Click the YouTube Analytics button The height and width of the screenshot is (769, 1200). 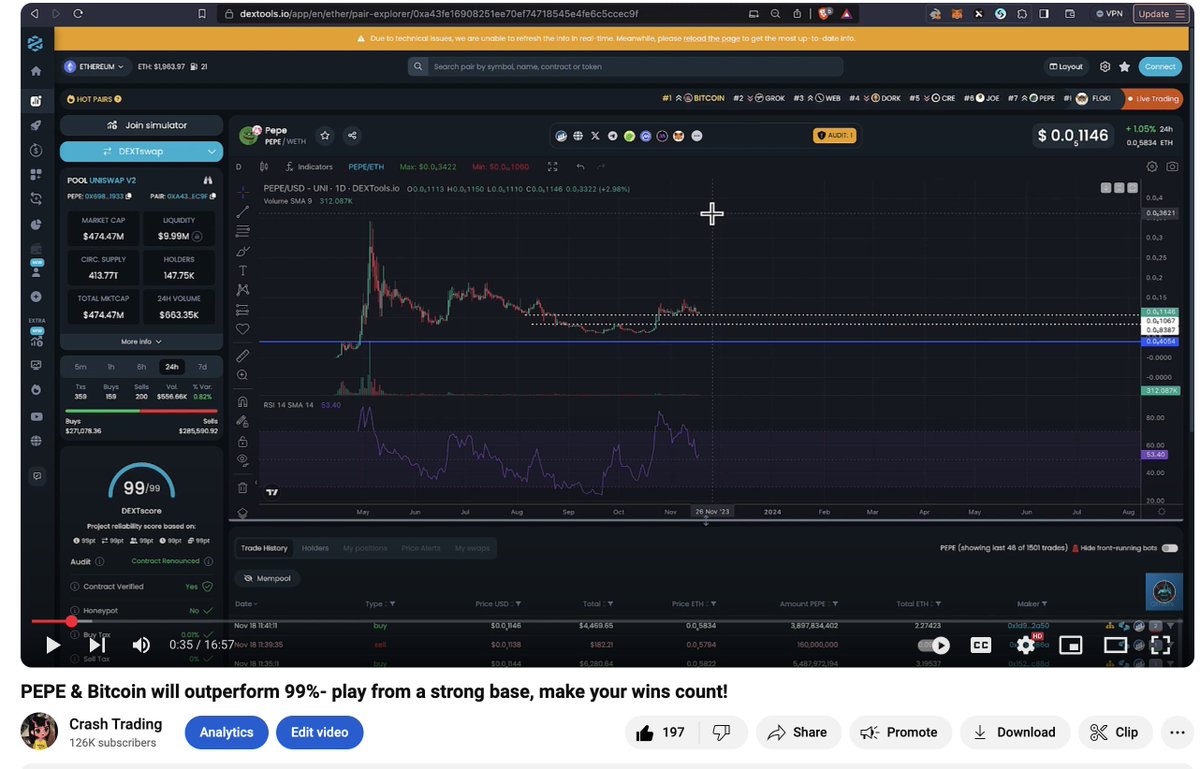227,732
